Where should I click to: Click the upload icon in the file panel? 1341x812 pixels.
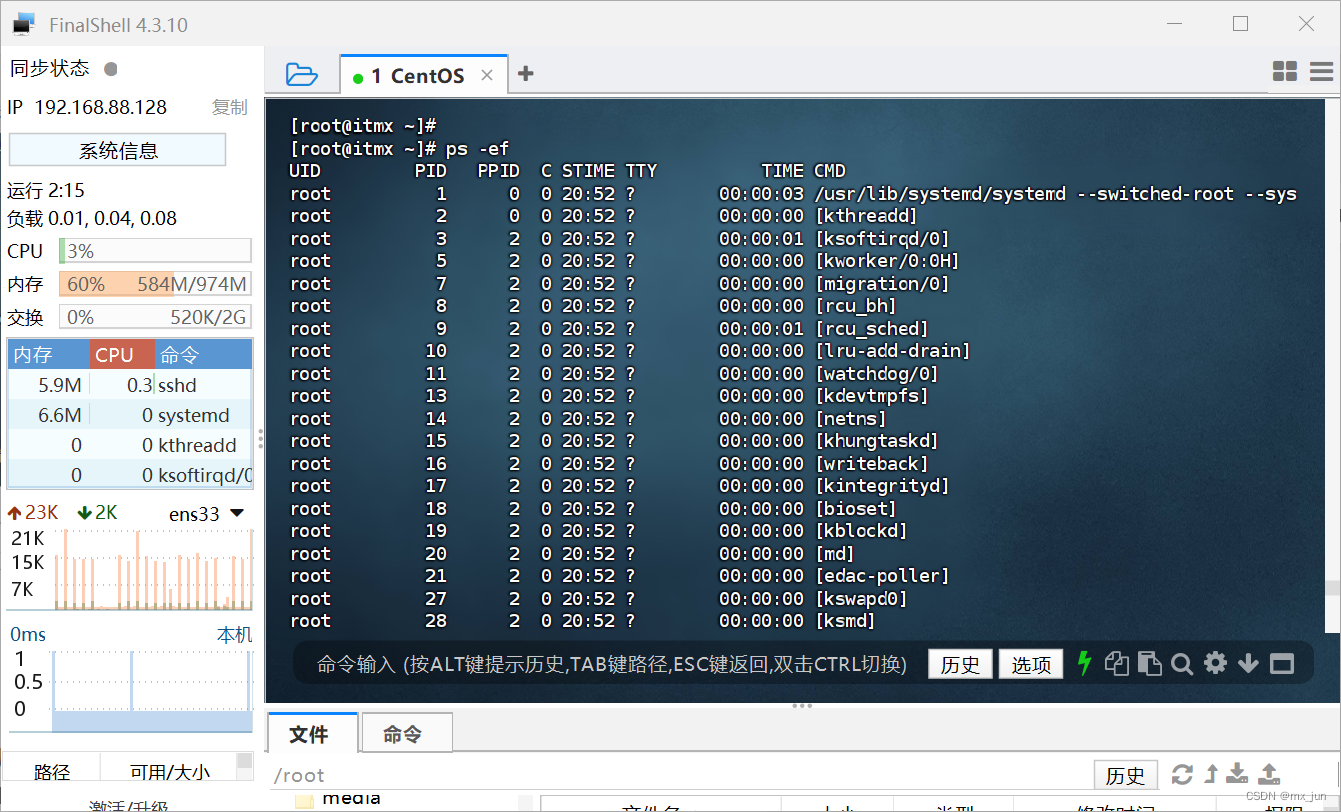tap(1268, 773)
